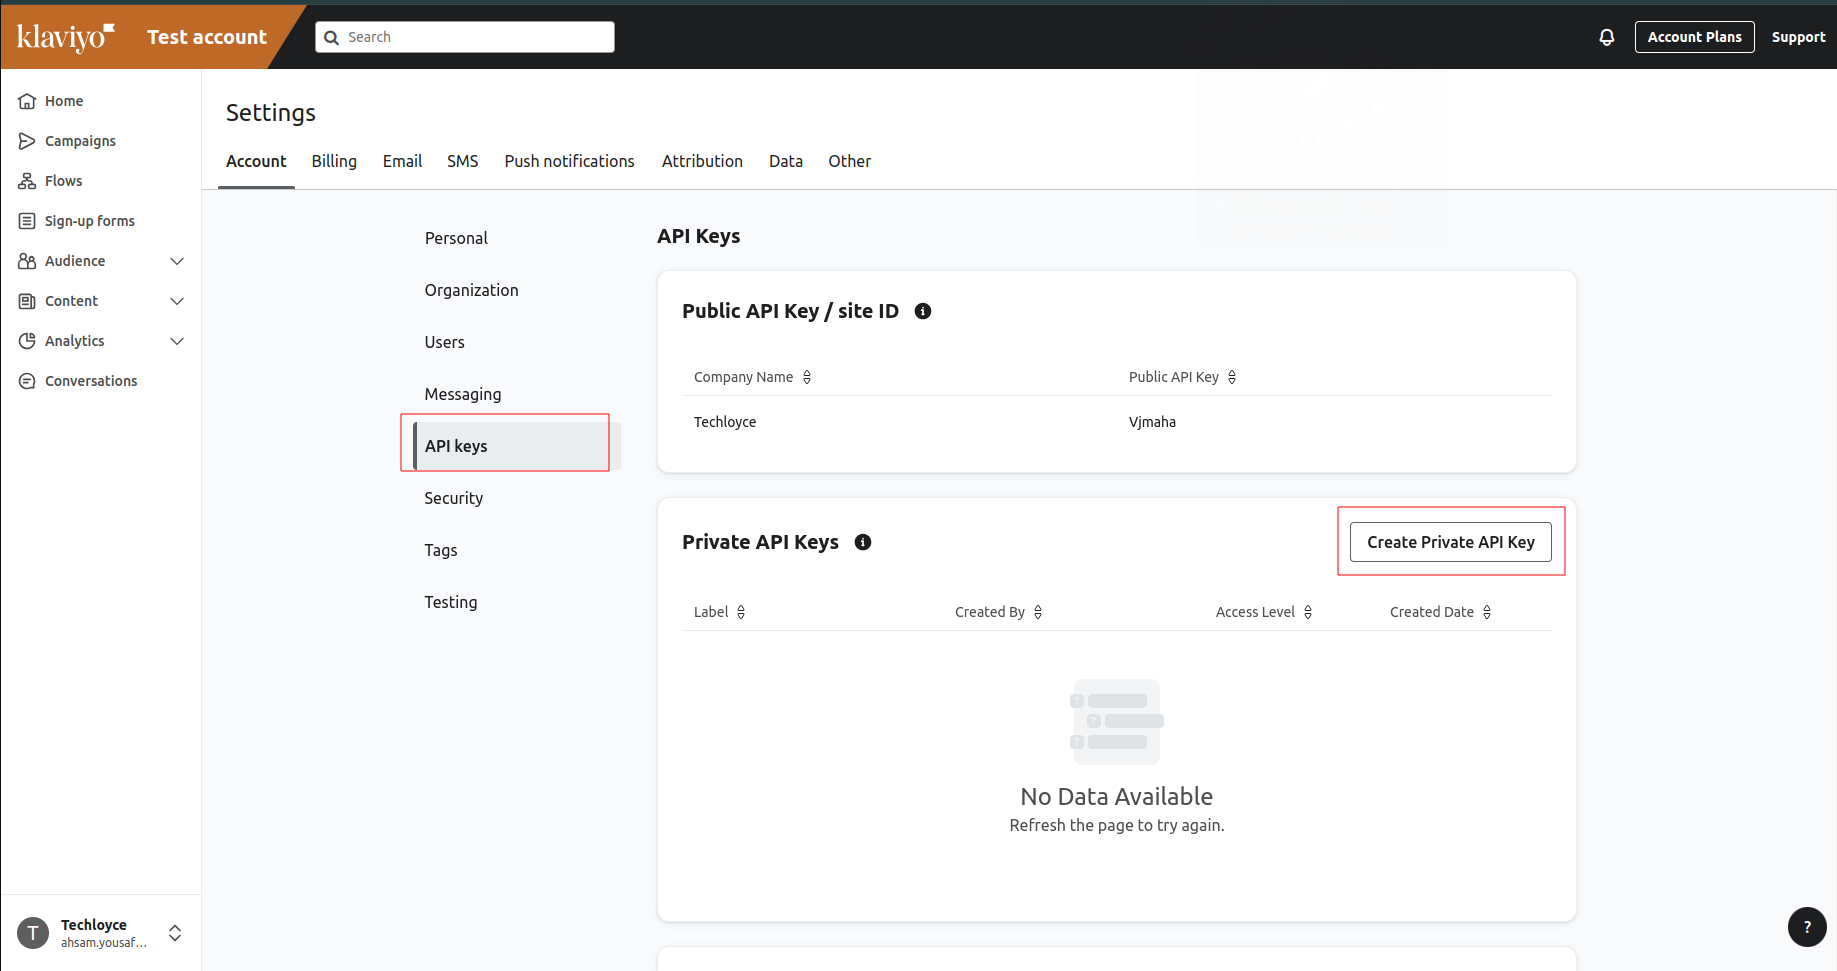The image size is (1837, 971).
Task: Select the API keys settings section
Action: tap(517, 446)
